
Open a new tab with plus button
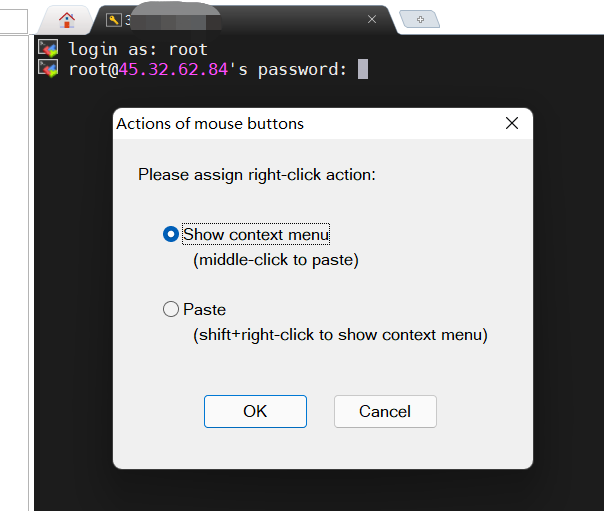420,19
